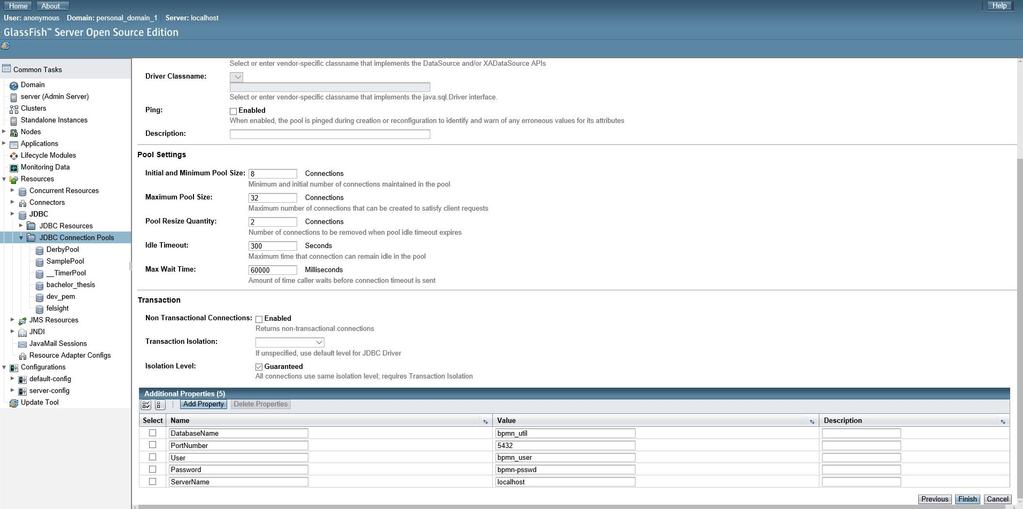Select the User property row checkbox
The width and height of the screenshot is (1023, 509).
click(x=153, y=457)
